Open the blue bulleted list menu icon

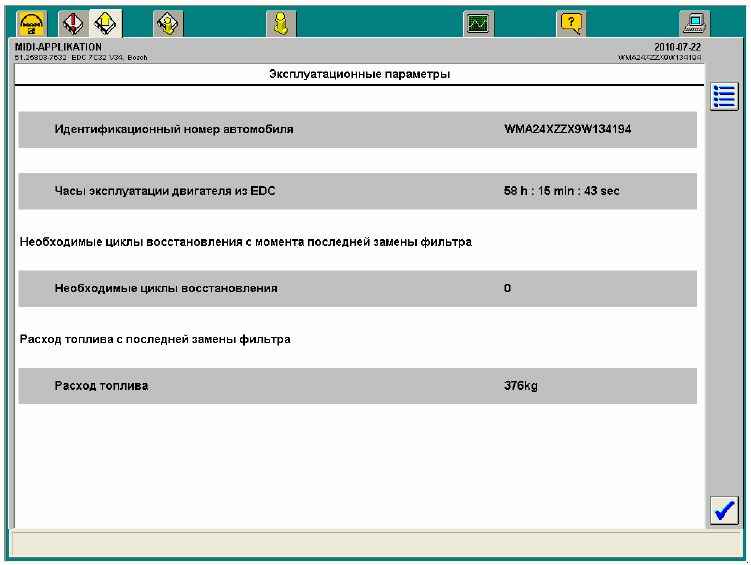[x=723, y=97]
